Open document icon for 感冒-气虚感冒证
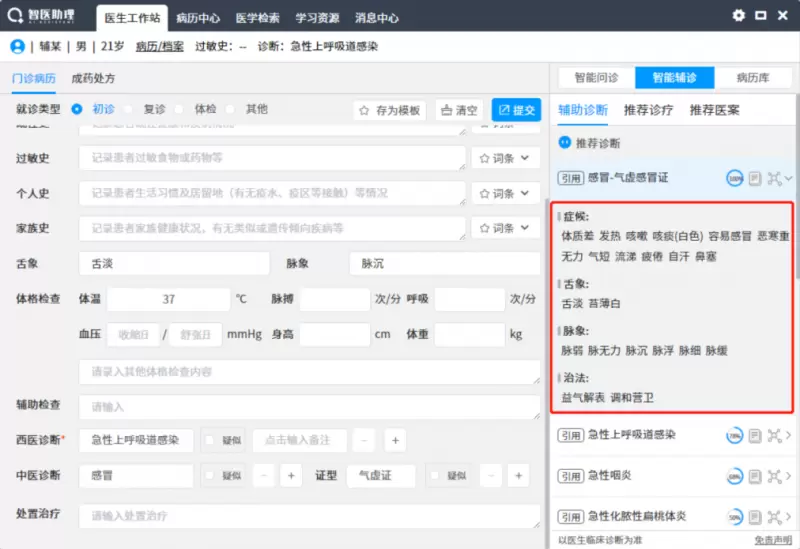This screenshot has height=549, width=800. click(x=755, y=178)
